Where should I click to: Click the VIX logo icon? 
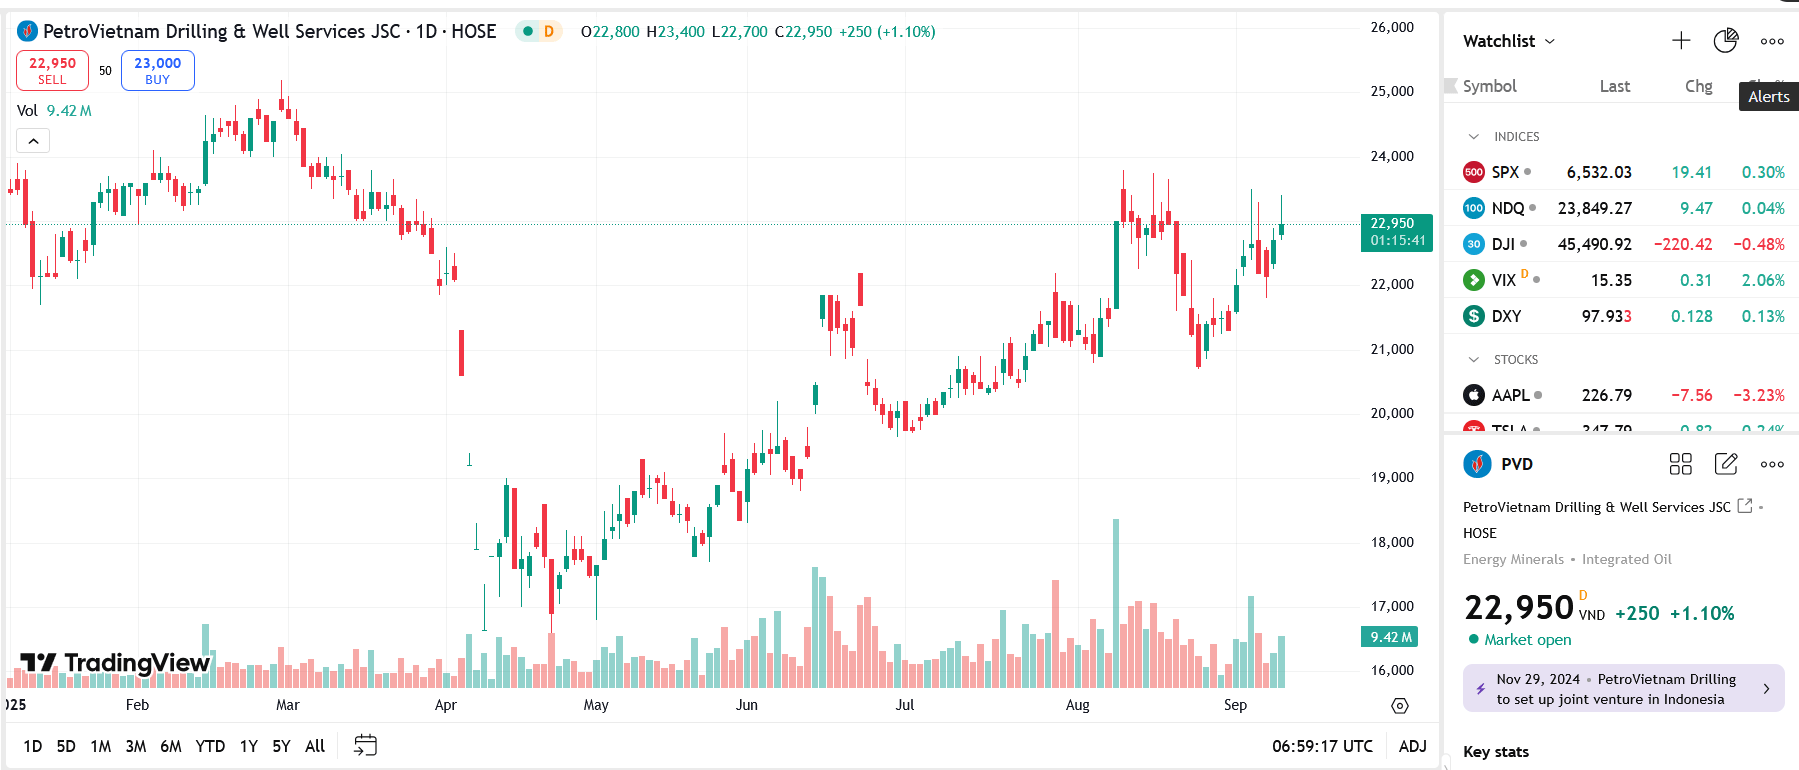[x=1474, y=280]
